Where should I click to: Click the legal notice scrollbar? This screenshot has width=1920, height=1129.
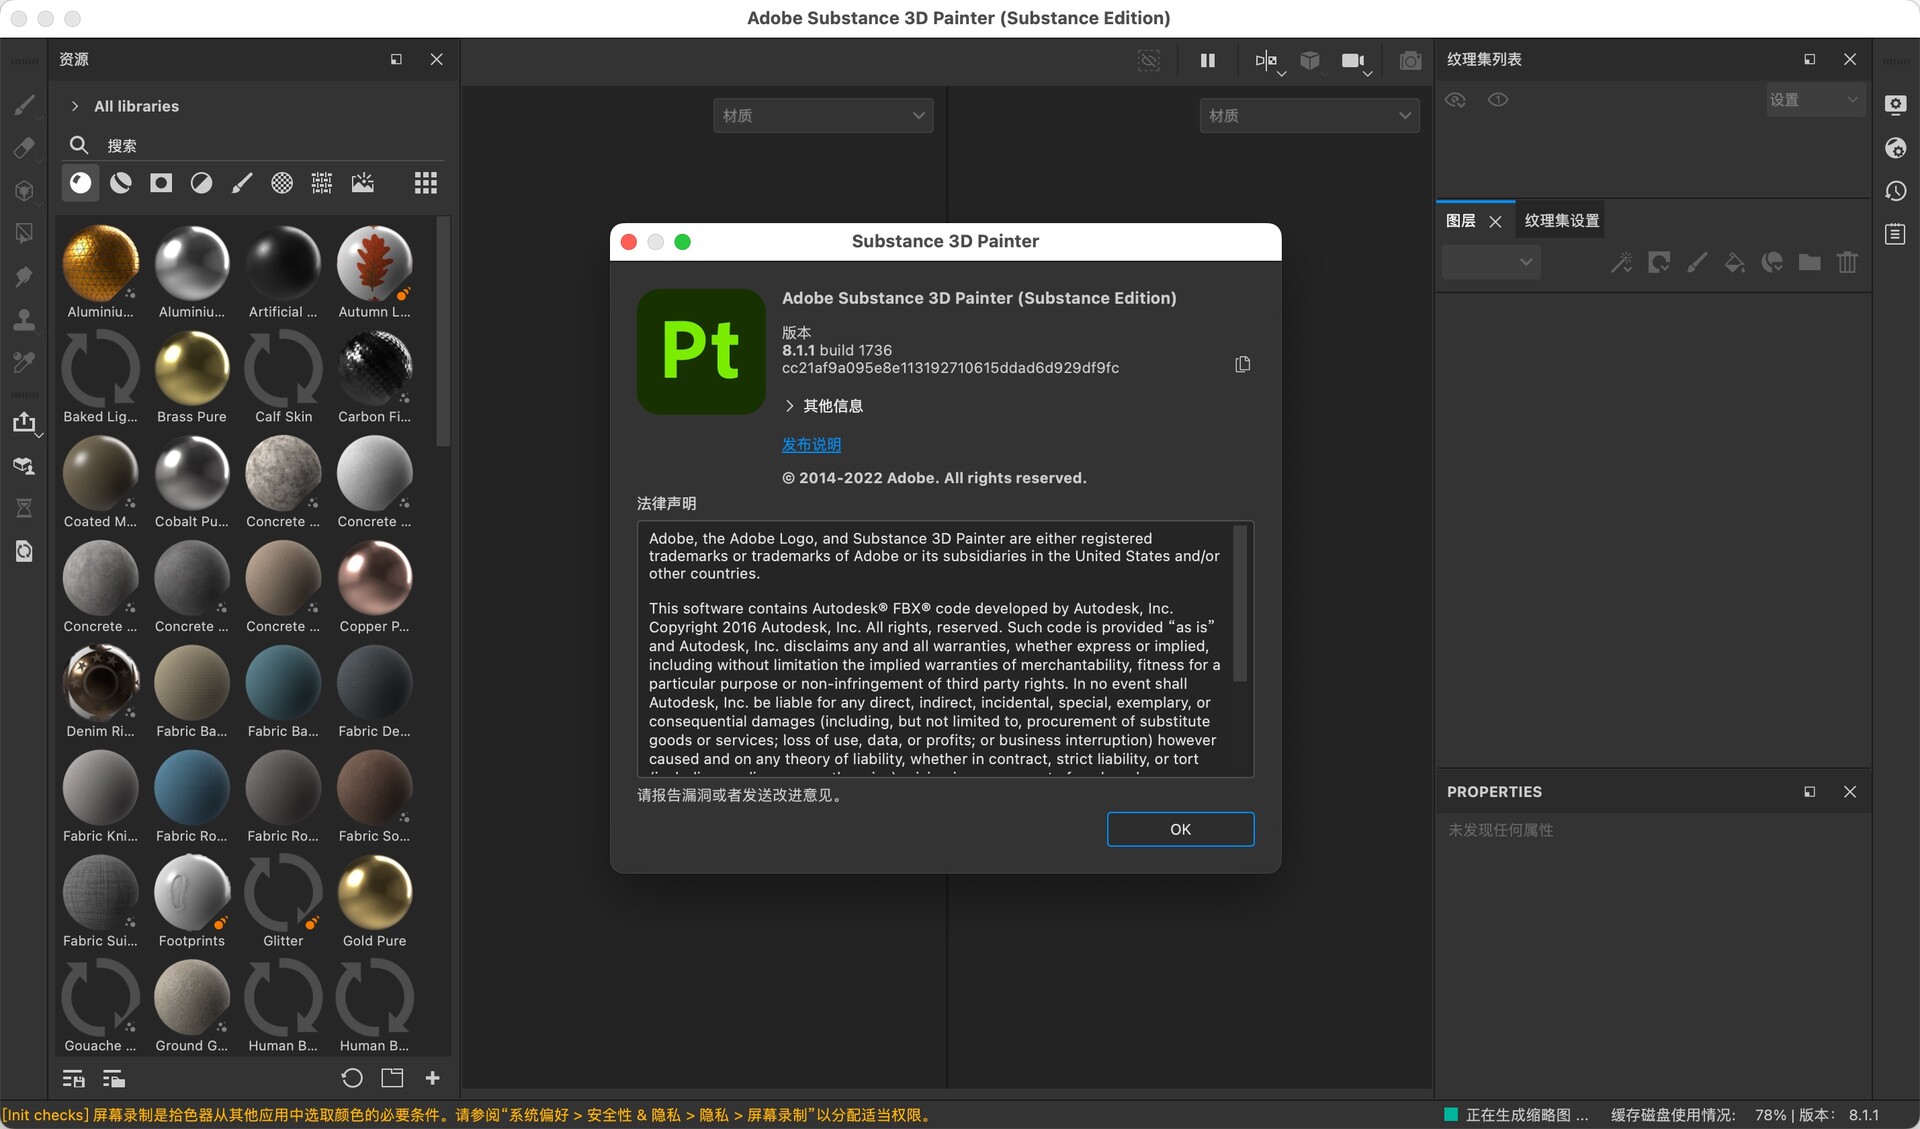tap(1240, 603)
